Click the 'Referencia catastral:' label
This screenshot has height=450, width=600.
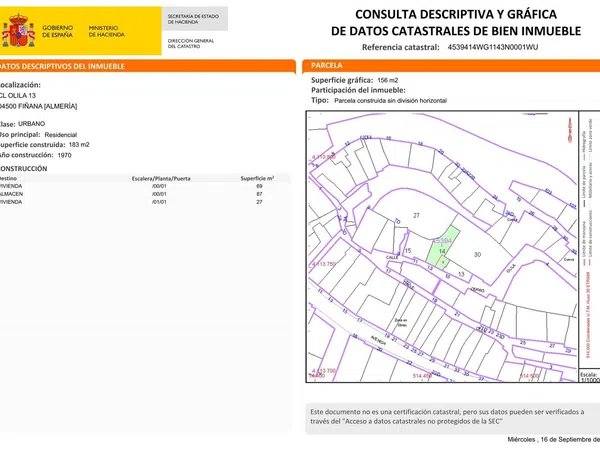pyautogui.click(x=401, y=47)
